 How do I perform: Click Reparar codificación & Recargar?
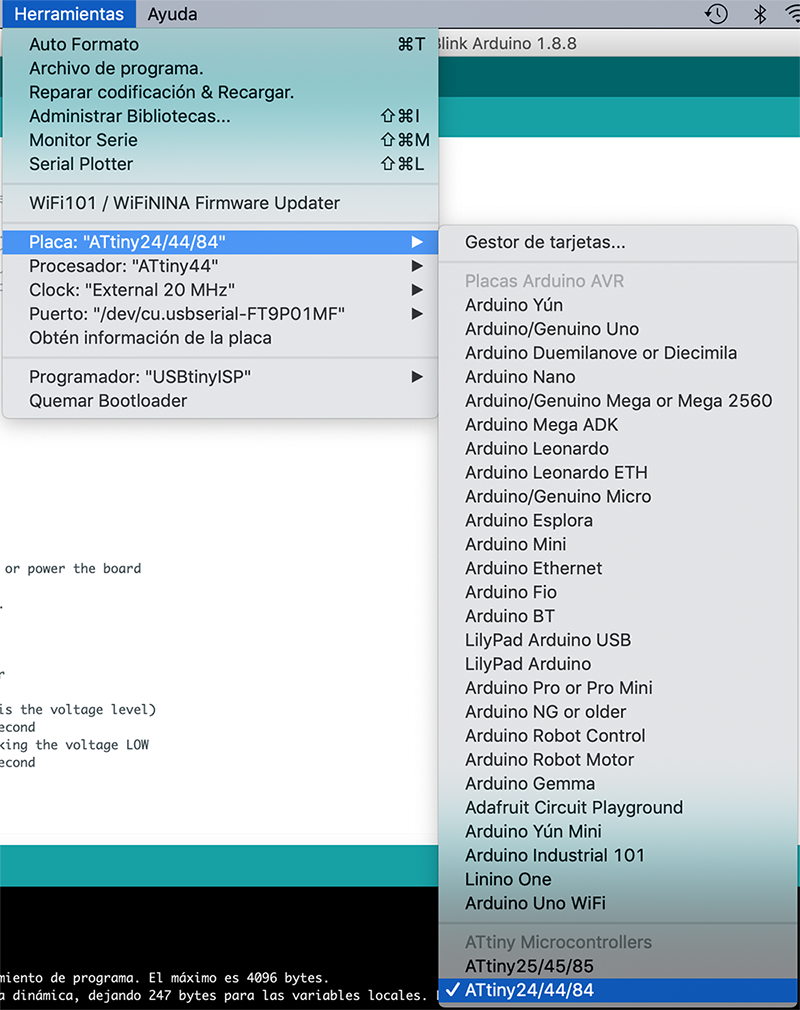click(220, 92)
